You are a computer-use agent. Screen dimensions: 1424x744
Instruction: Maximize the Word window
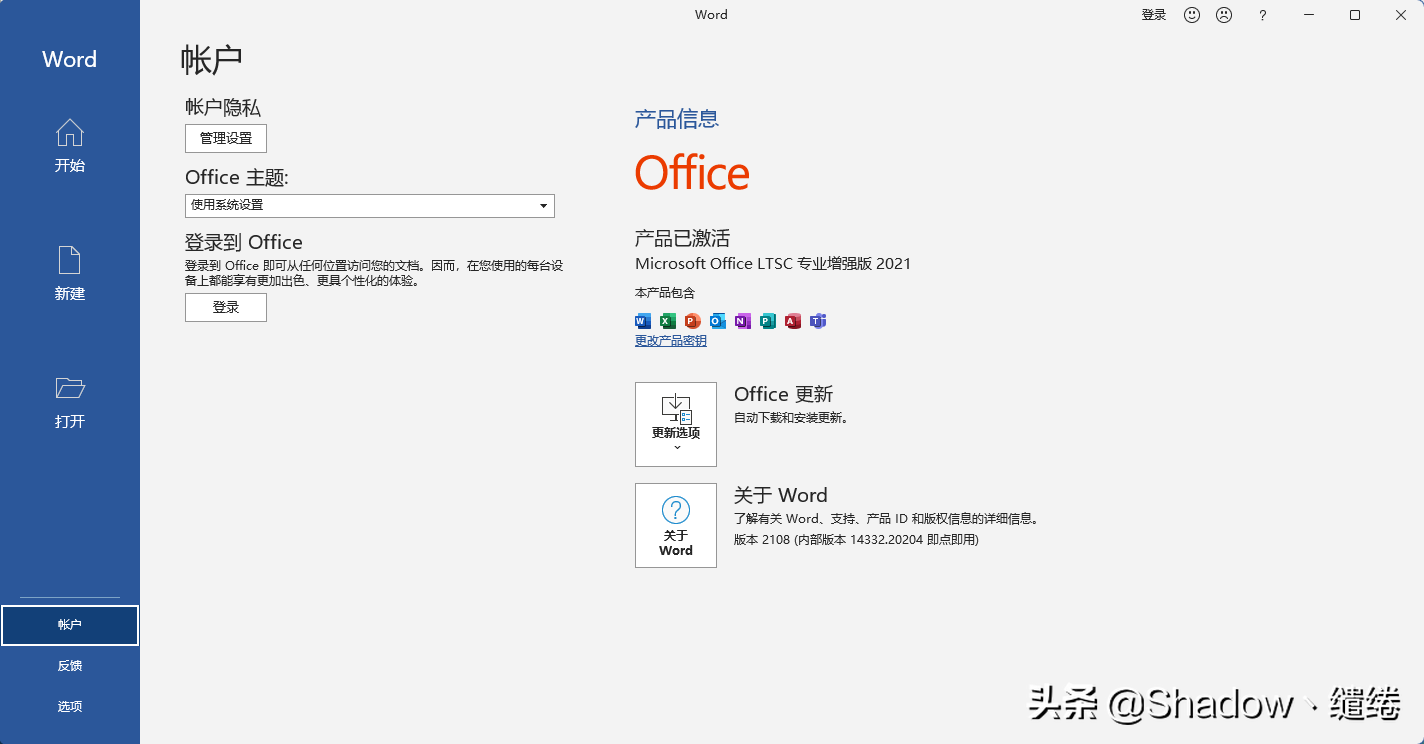1355,15
